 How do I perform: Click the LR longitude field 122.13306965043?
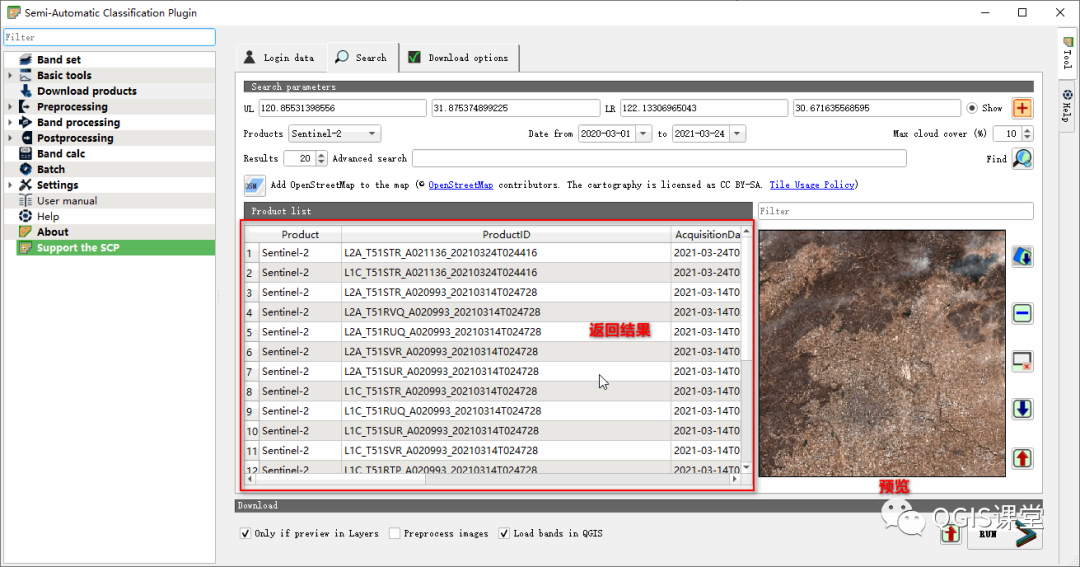tap(703, 108)
